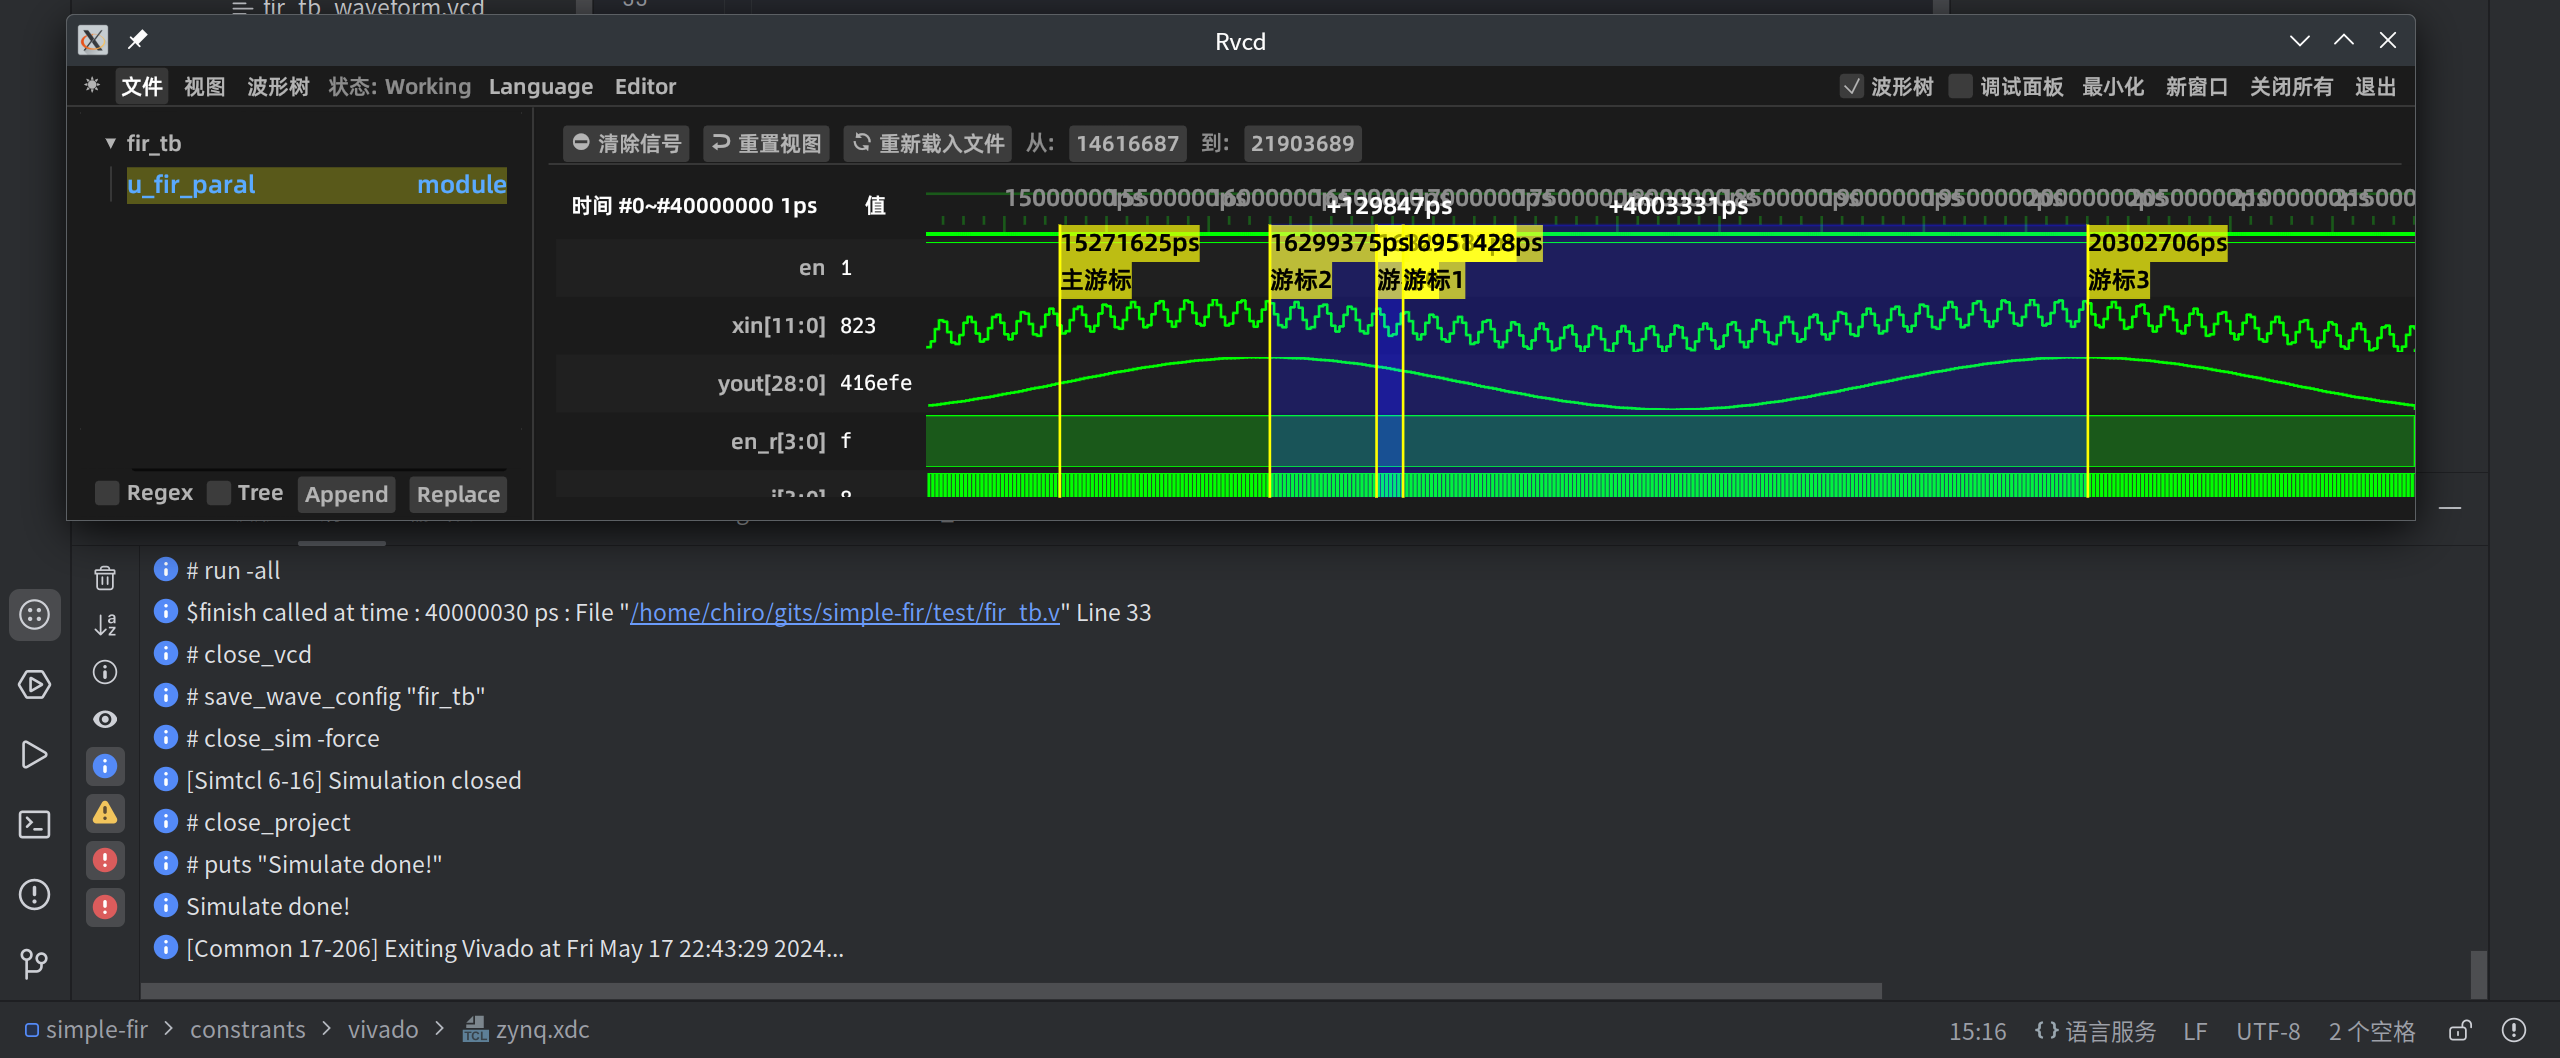Open the 文件 menu
This screenshot has width=2560, height=1058.
pos(142,86)
